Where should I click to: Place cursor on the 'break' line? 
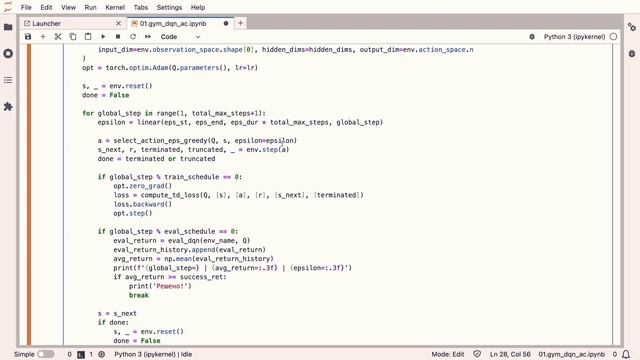[x=139, y=295]
